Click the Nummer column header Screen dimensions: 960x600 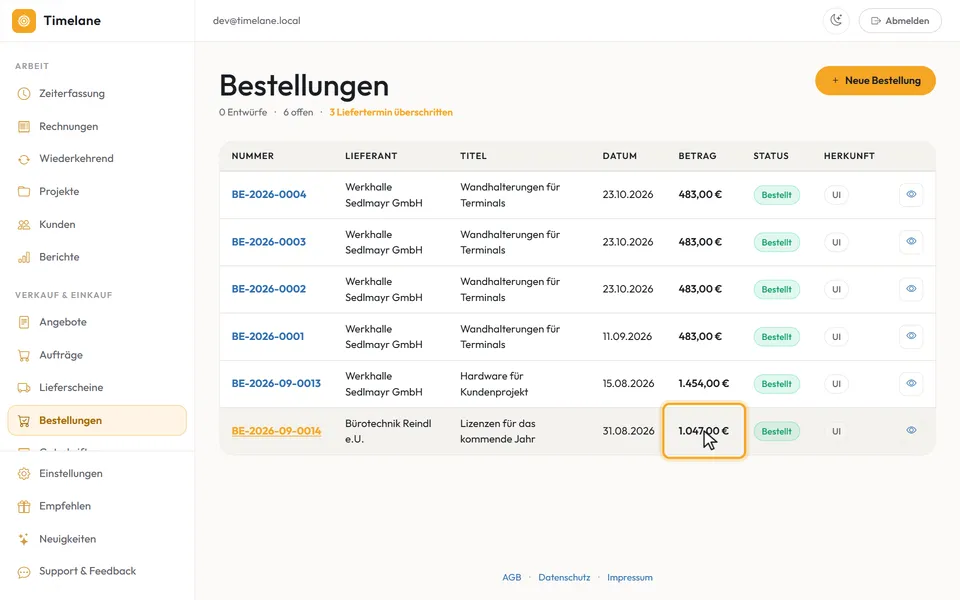(x=253, y=156)
